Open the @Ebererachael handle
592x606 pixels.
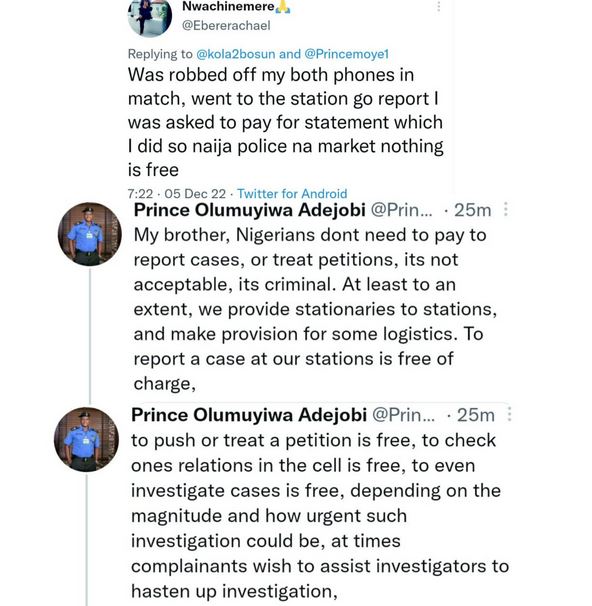[226, 26]
